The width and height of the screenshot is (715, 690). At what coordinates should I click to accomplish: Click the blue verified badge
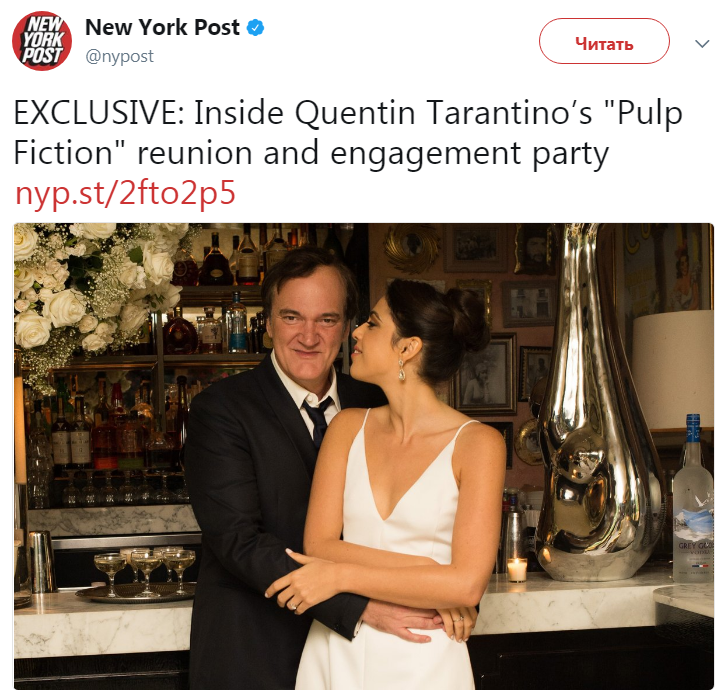pyautogui.click(x=255, y=28)
